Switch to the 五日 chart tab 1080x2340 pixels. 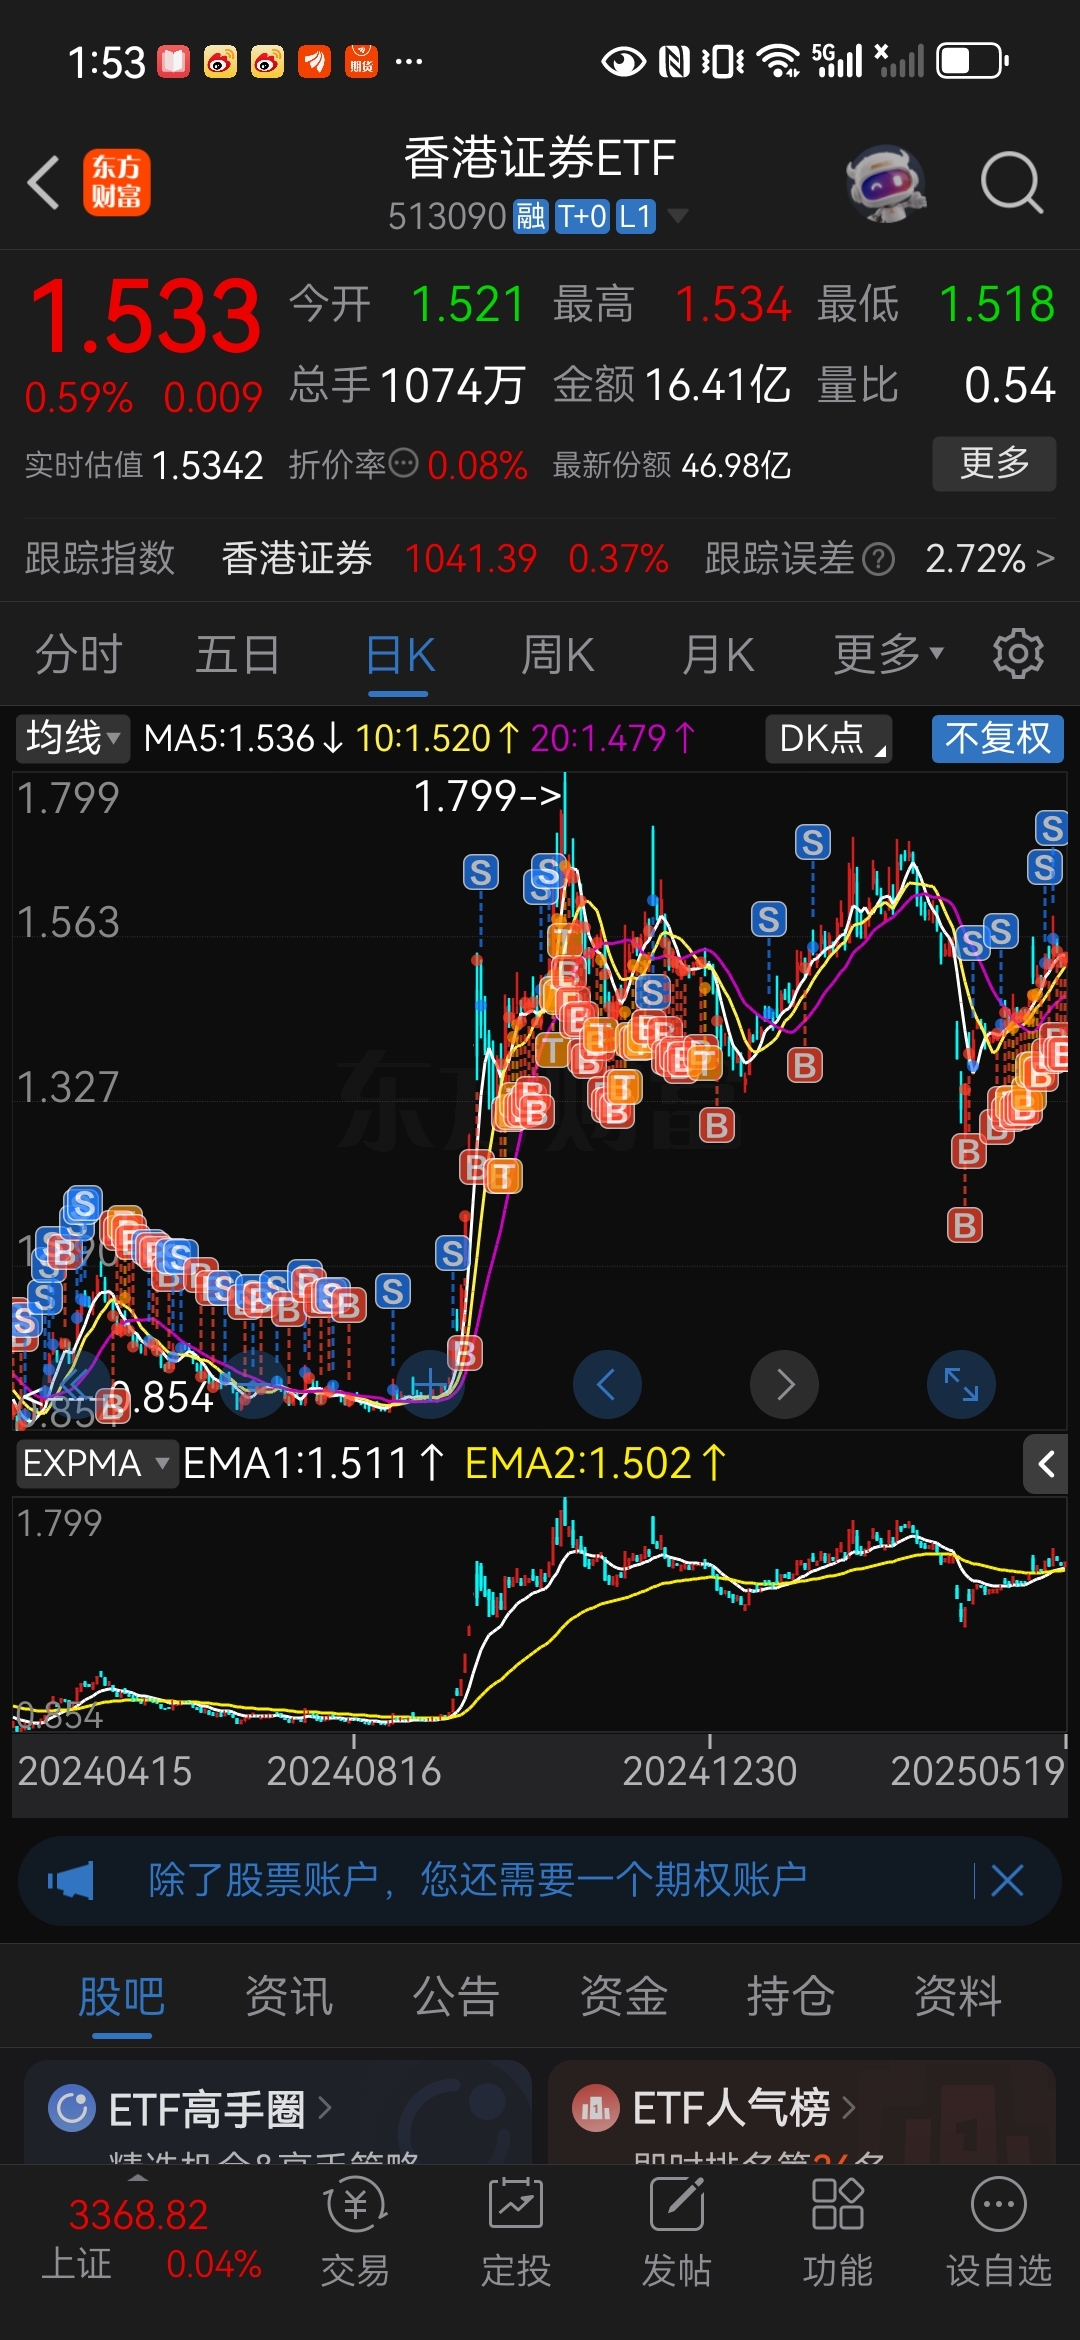(238, 656)
